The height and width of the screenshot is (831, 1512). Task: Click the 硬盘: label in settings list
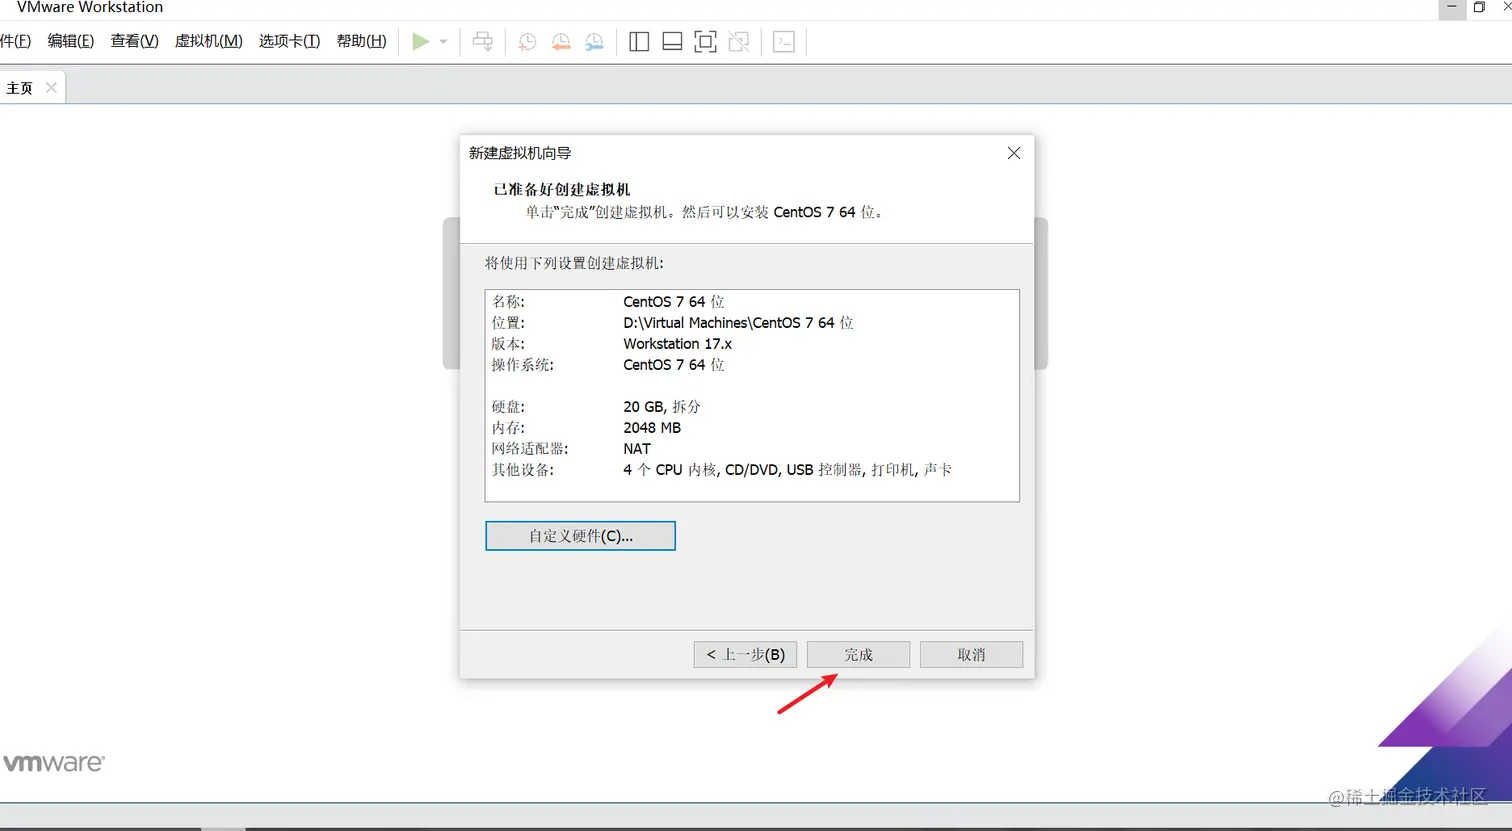click(x=508, y=407)
